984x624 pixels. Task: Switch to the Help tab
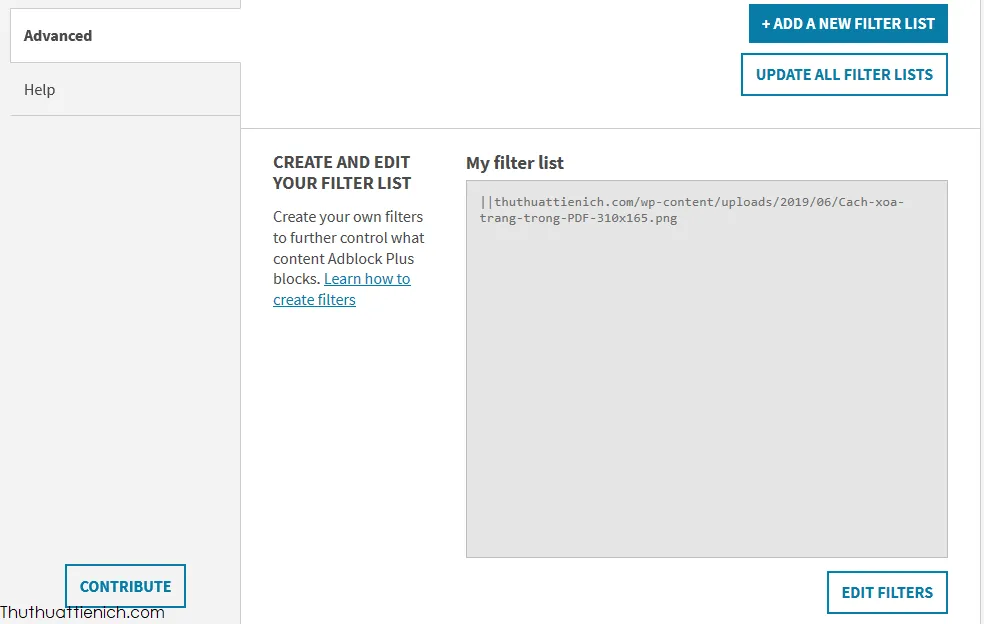(x=125, y=89)
